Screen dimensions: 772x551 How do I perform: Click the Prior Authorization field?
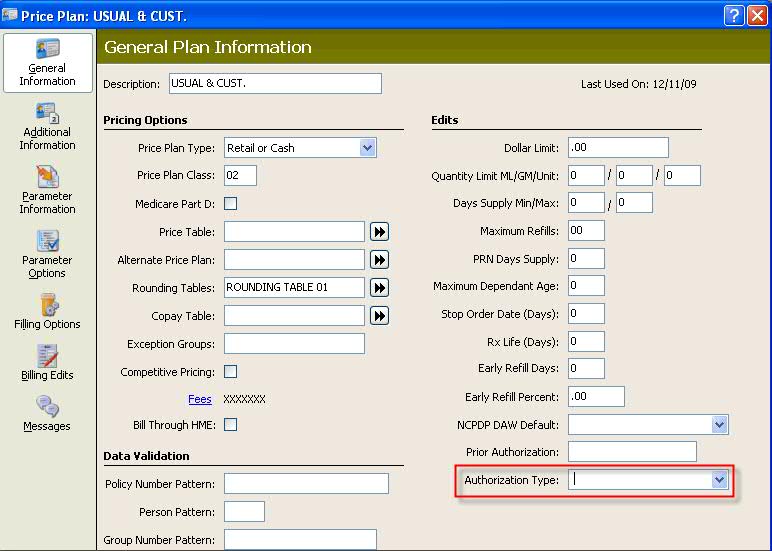pos(632,452)
